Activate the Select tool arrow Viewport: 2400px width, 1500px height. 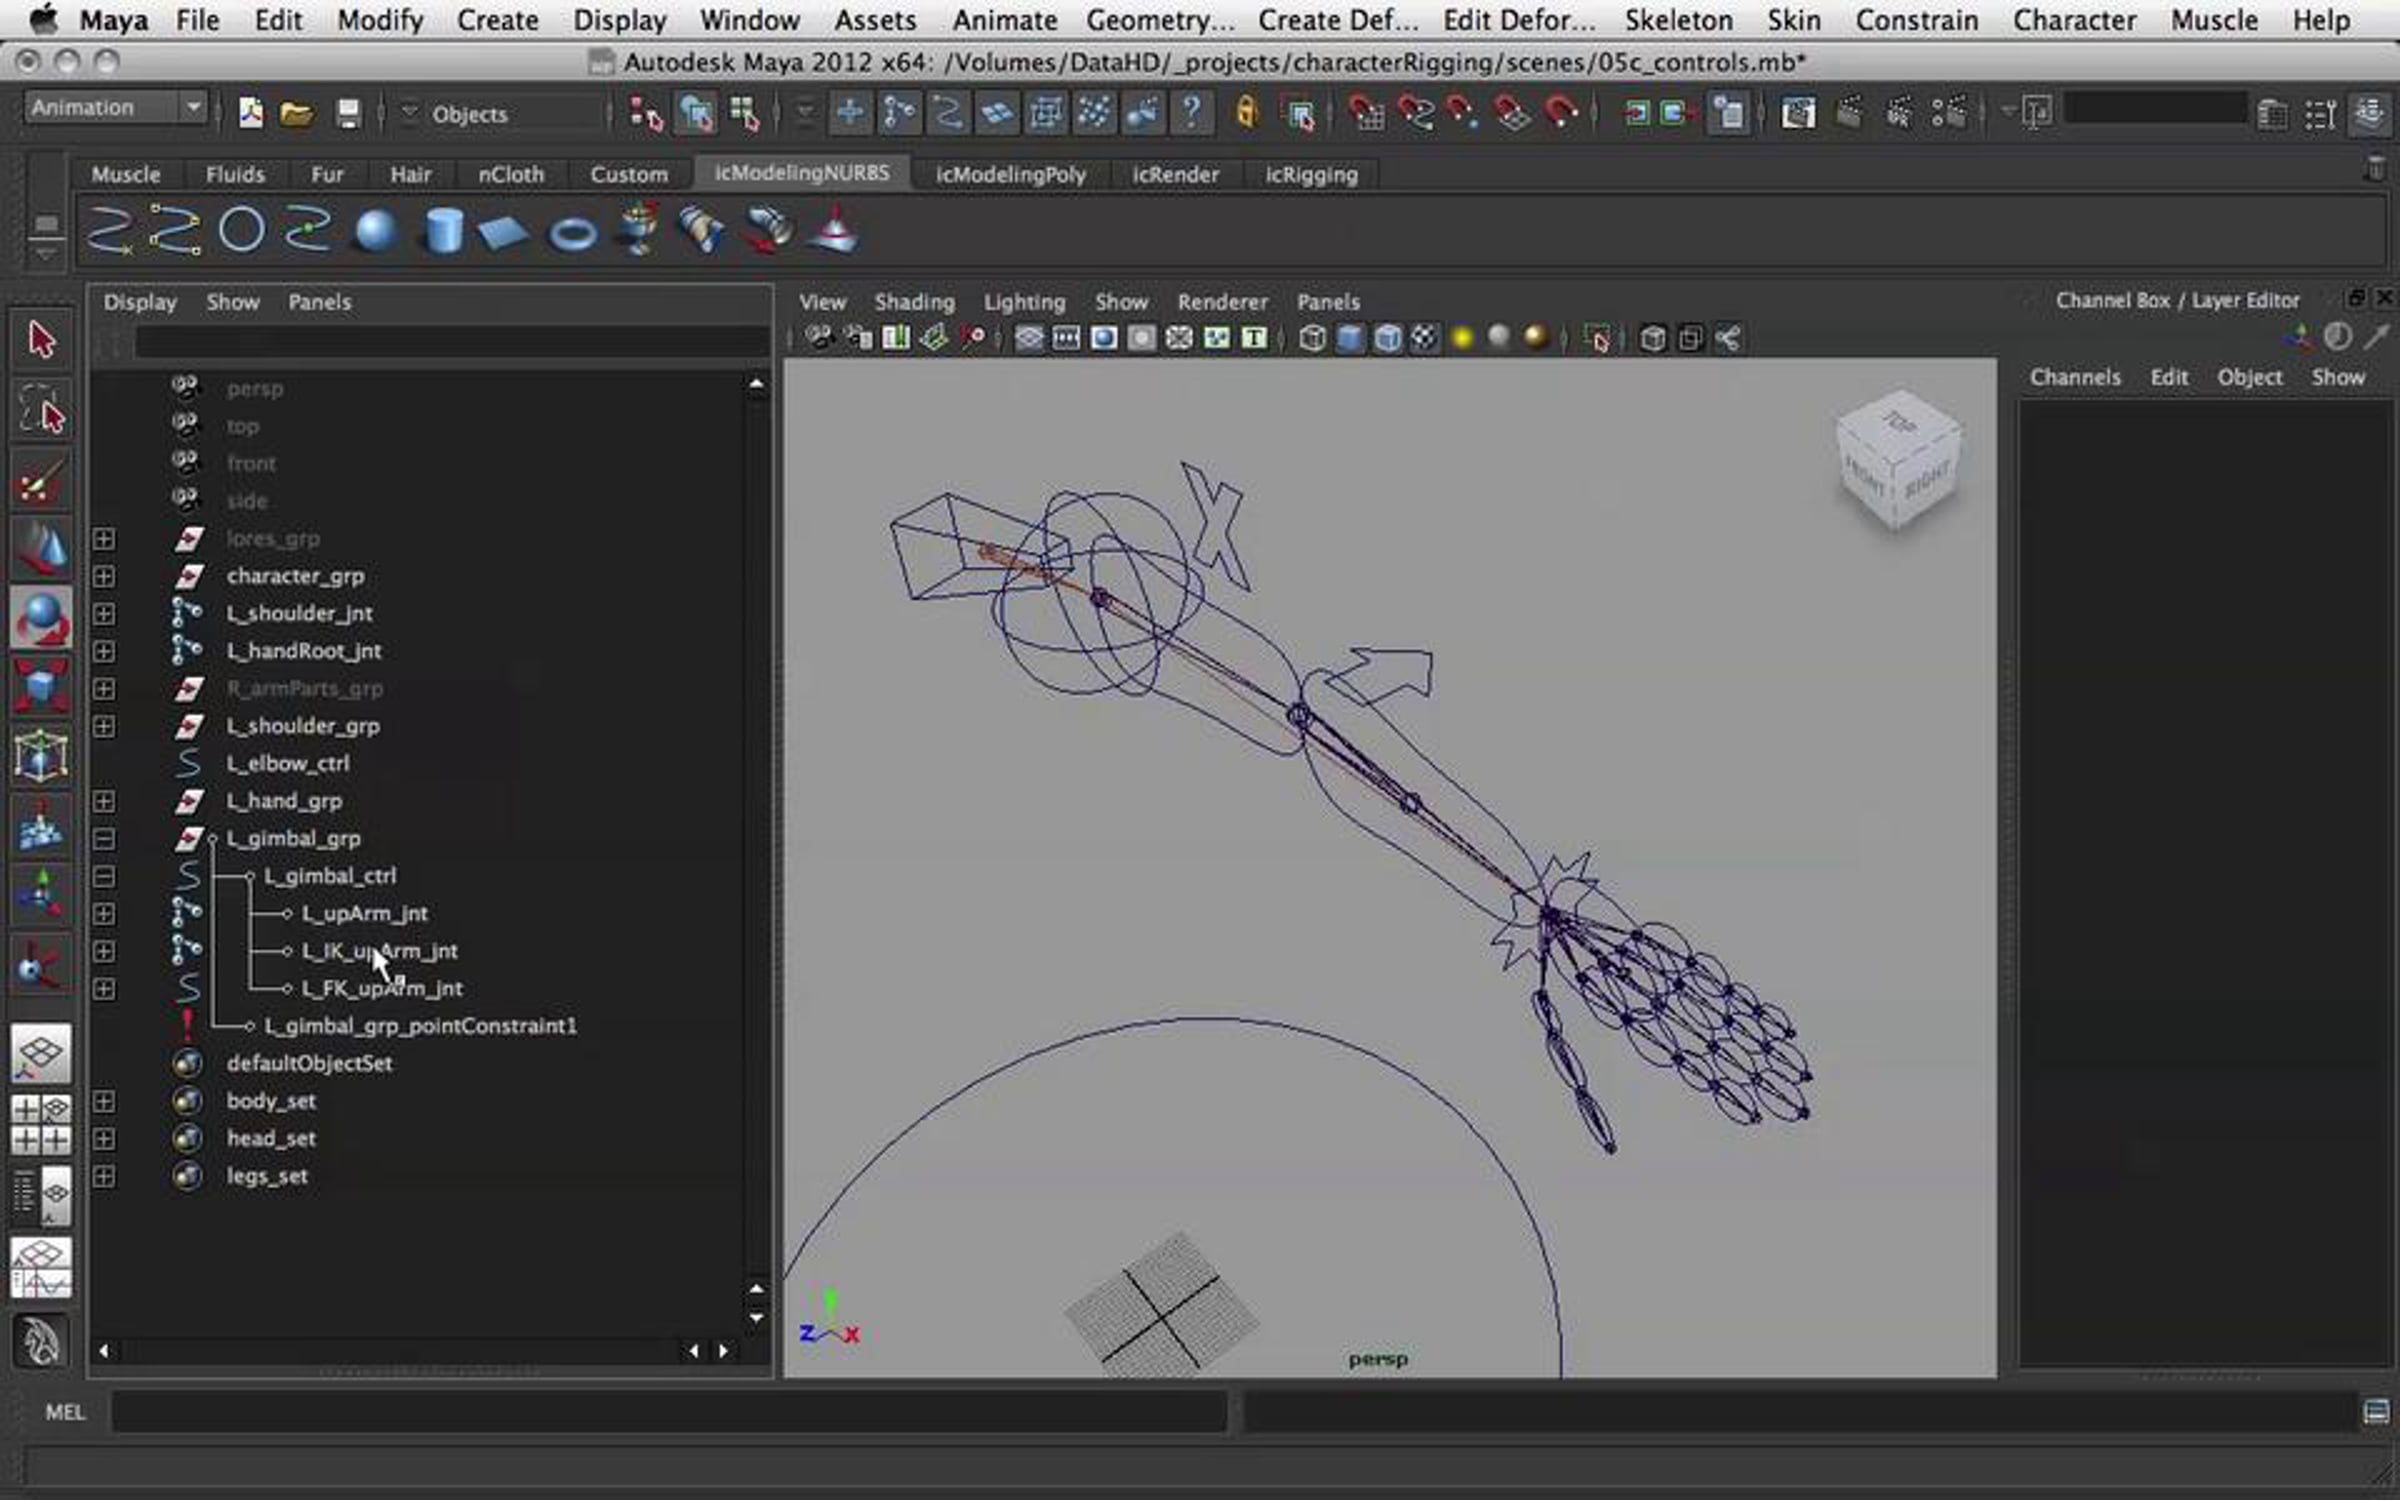[41, 340]
